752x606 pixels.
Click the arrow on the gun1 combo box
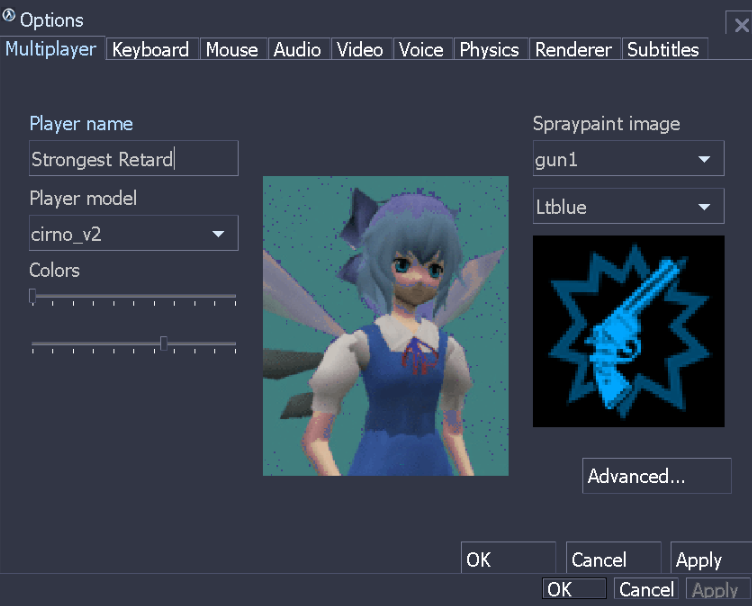click(704, 159)
